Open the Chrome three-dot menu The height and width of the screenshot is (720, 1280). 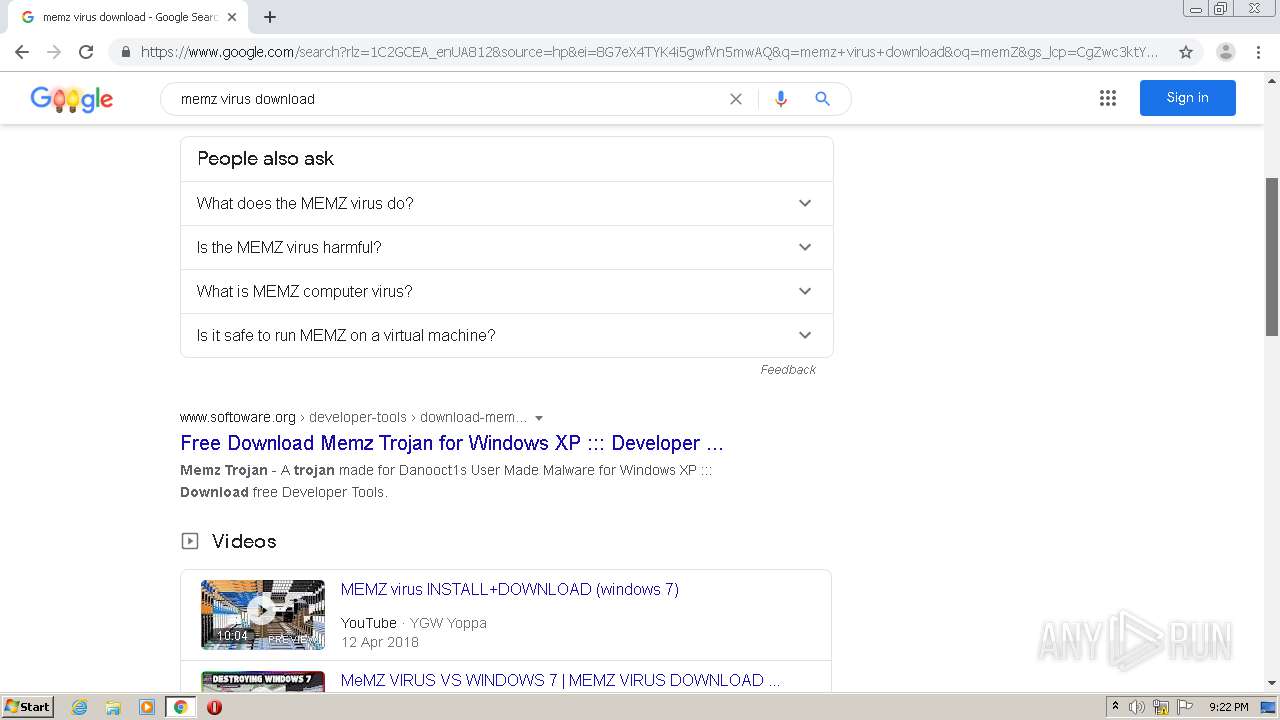click(1259, 52)
